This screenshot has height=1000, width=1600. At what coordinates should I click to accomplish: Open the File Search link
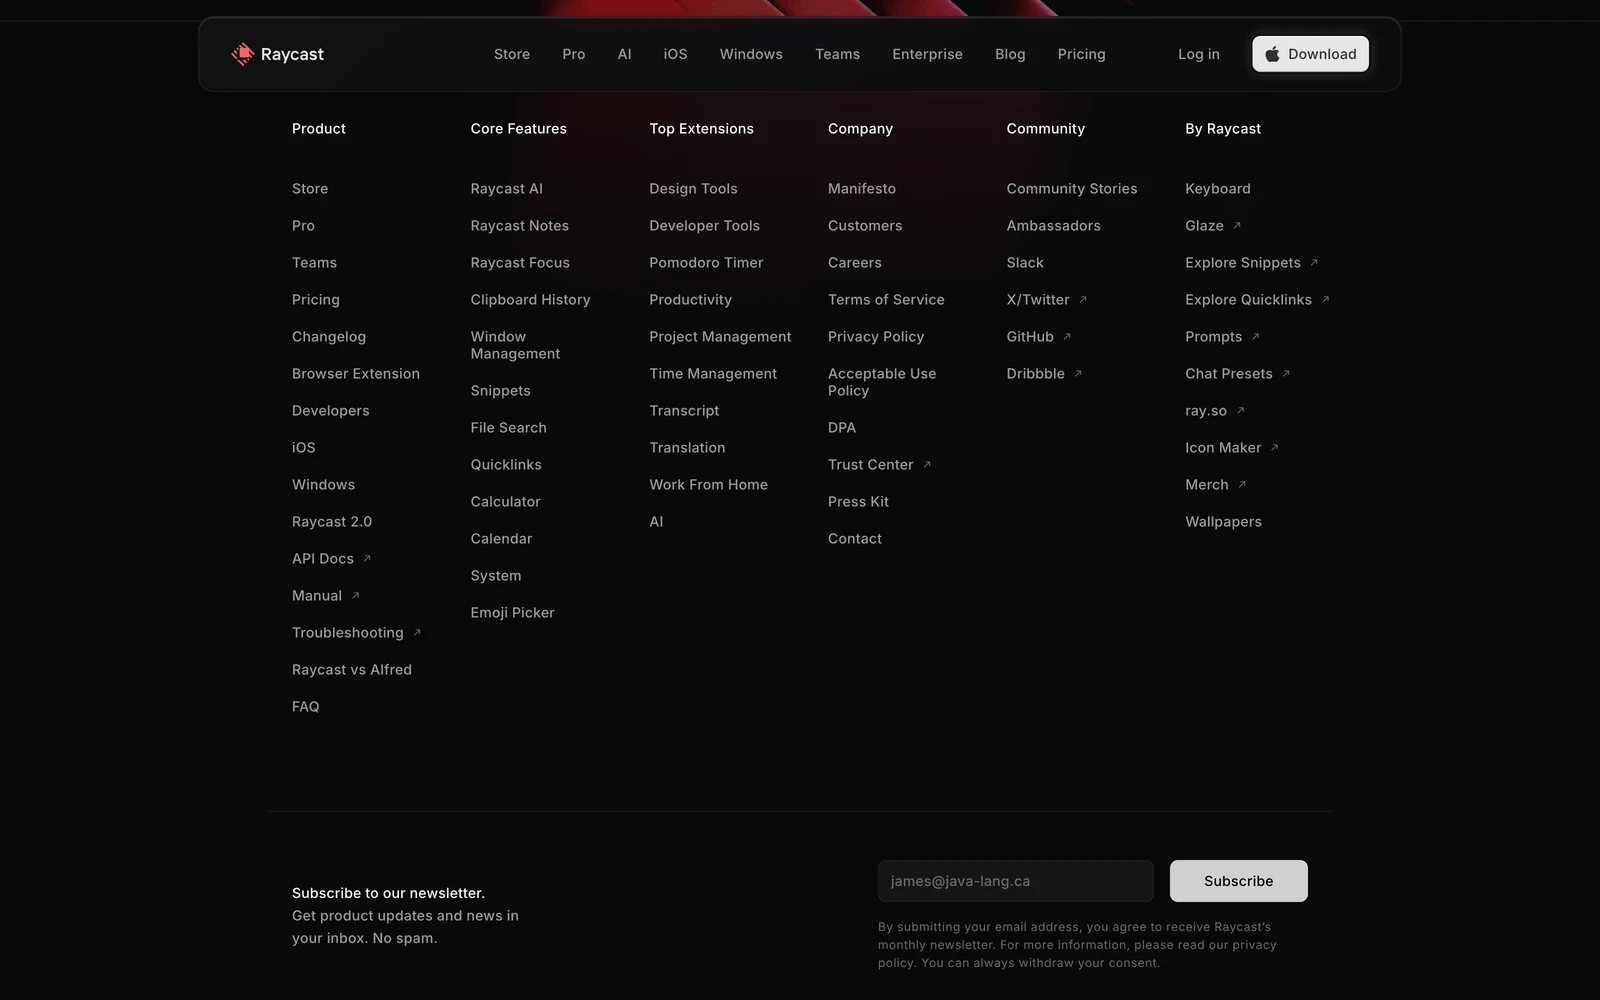point(509,428)
